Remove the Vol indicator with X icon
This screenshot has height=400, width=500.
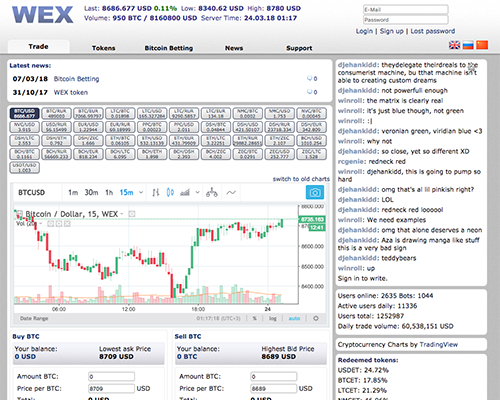point(67,224)
